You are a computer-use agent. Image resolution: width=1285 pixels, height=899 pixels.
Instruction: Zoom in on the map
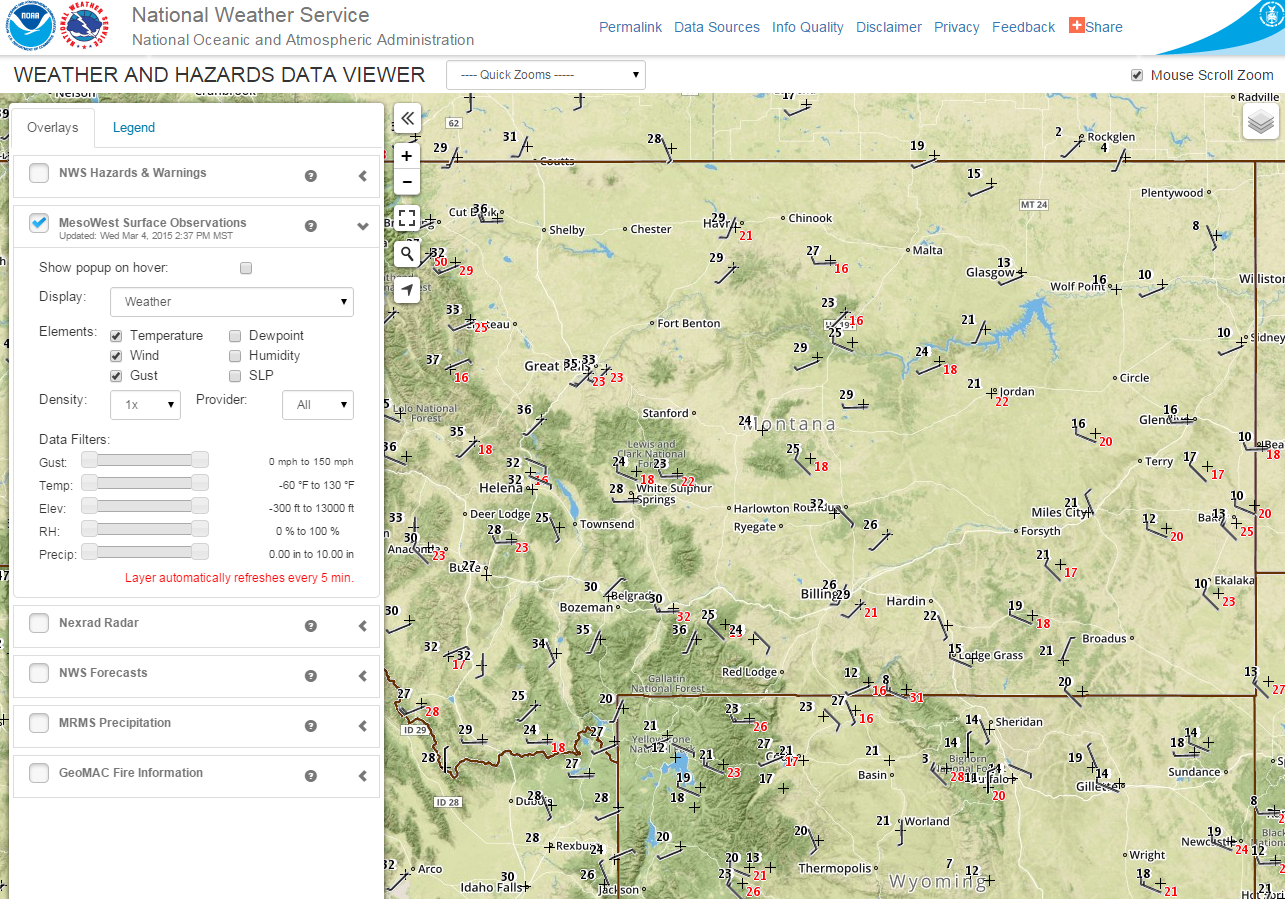tap(407, 156)
